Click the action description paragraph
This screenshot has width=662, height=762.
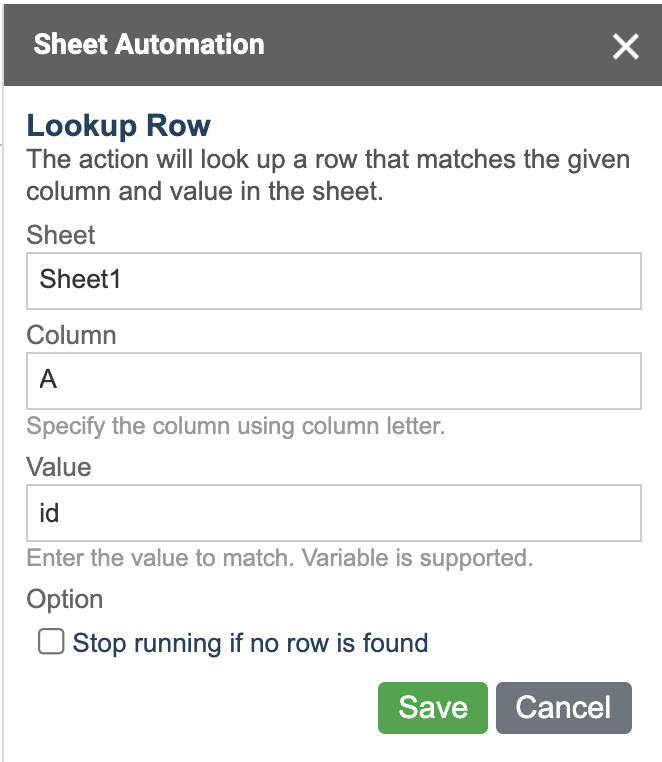[328, 175]
